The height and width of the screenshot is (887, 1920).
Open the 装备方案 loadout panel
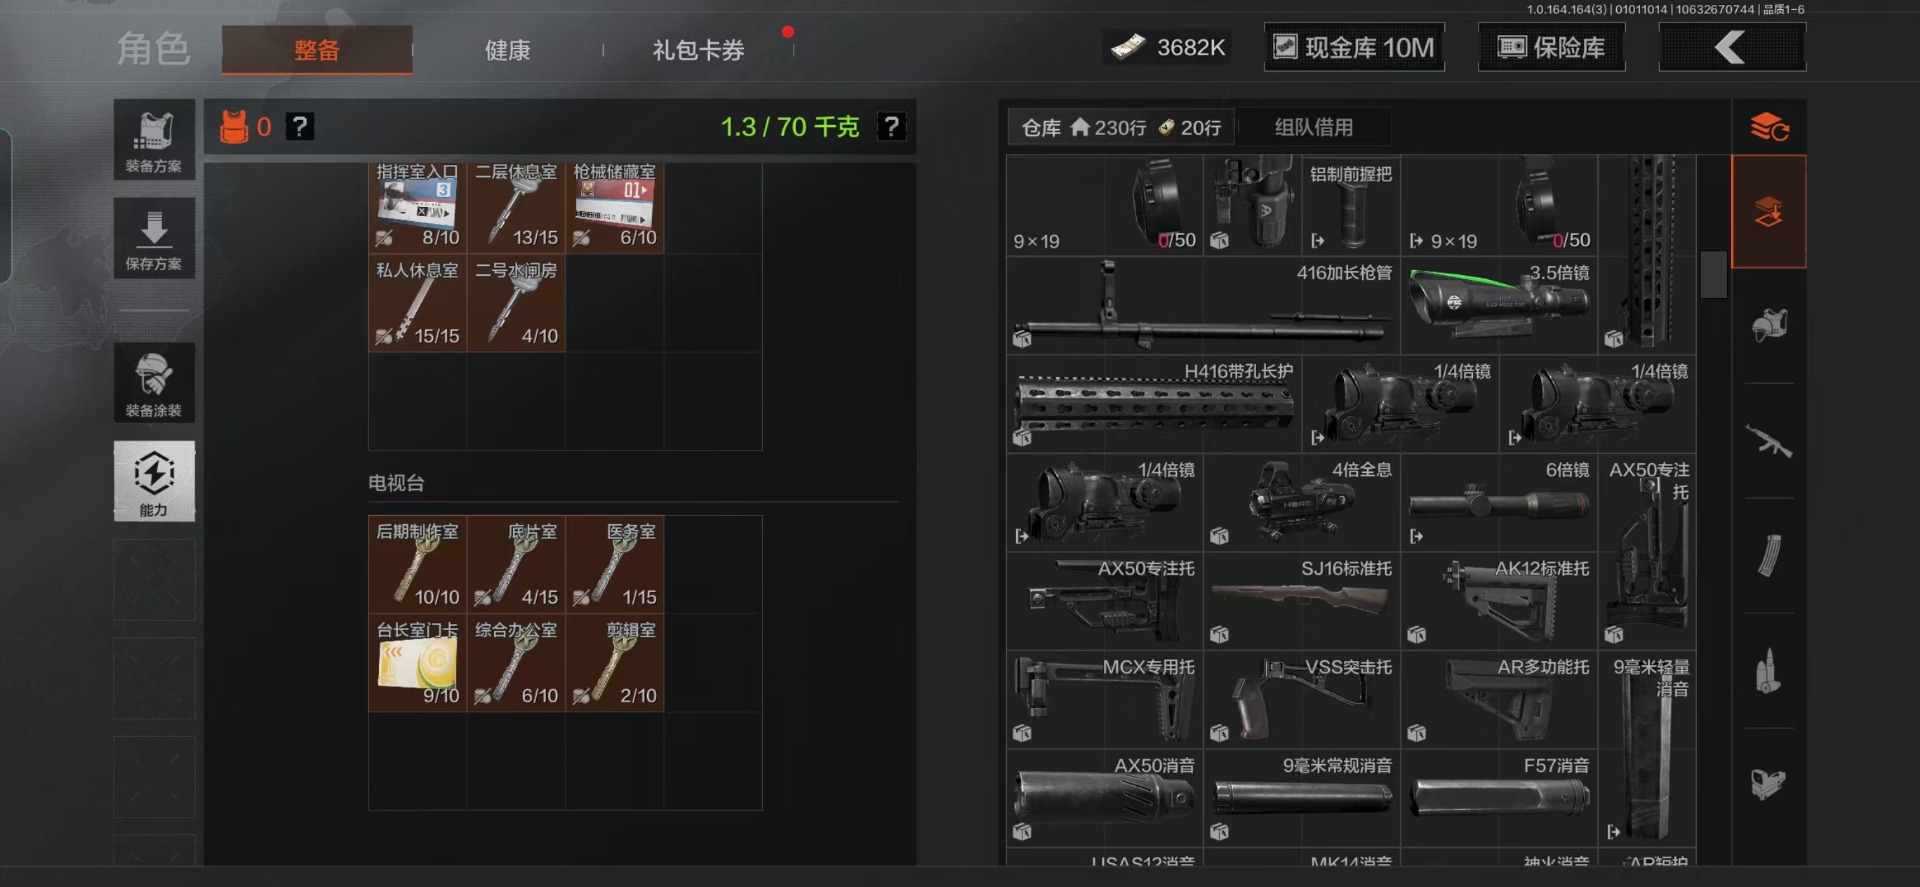(154, 140)
